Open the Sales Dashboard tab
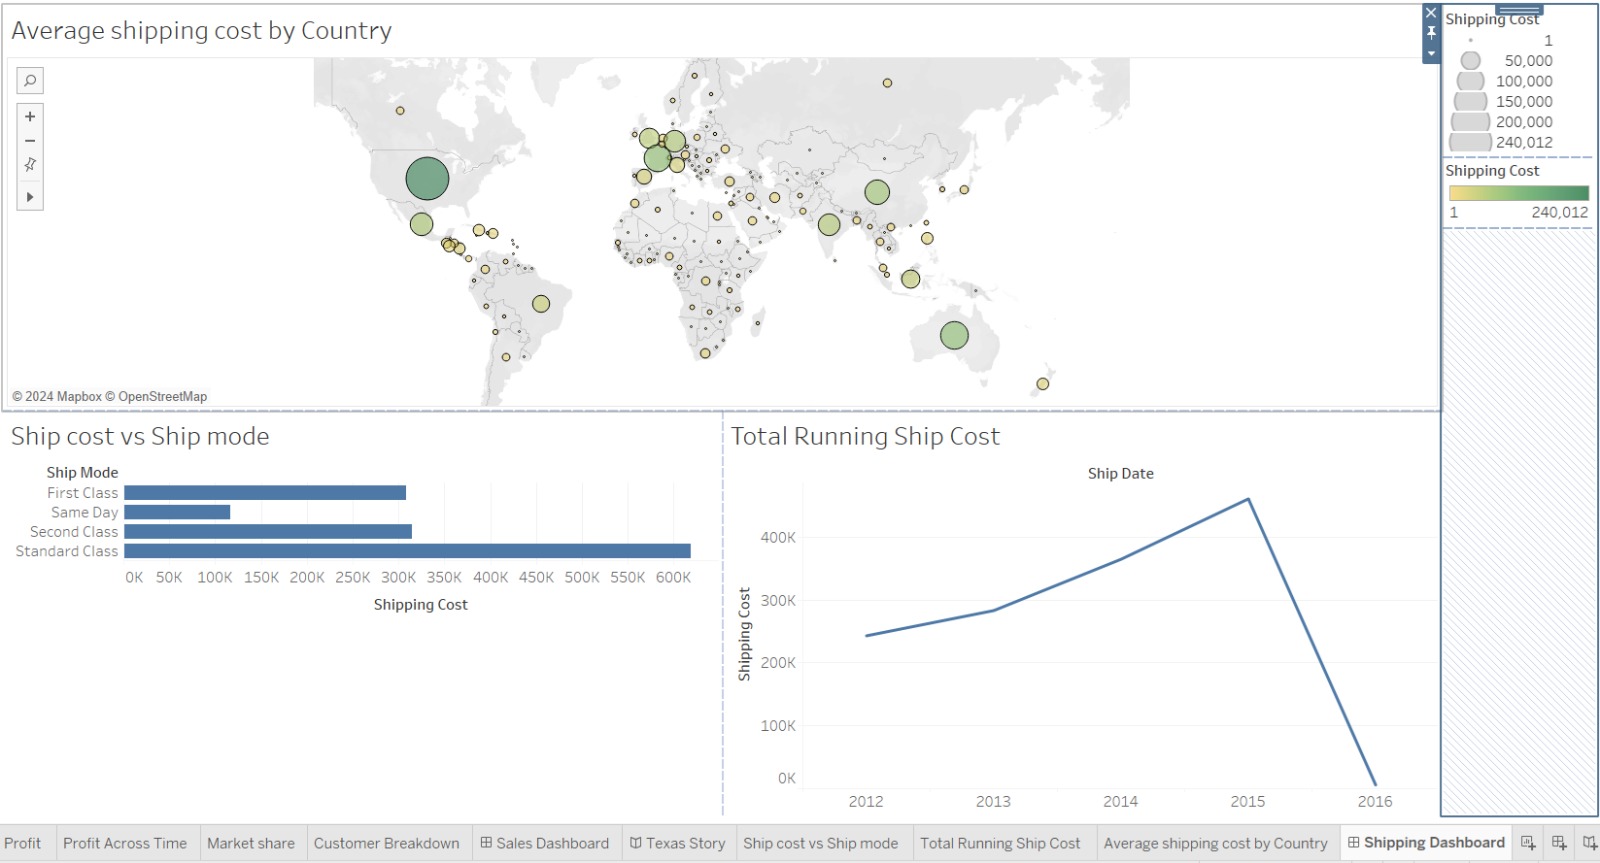 point(545,843)
